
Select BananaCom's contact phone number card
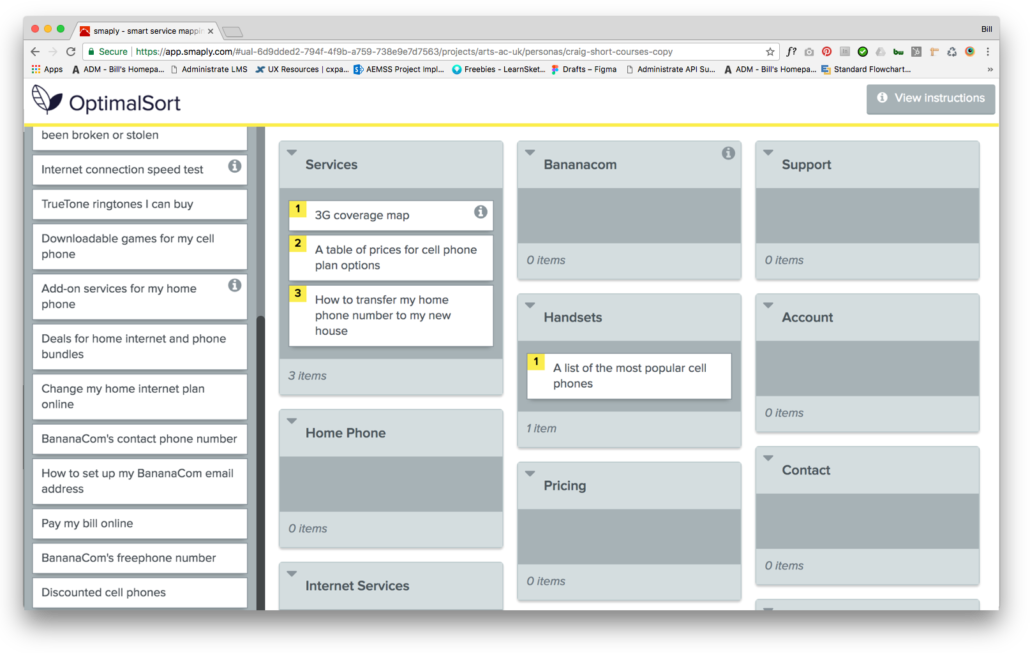[x=140, y=439]
